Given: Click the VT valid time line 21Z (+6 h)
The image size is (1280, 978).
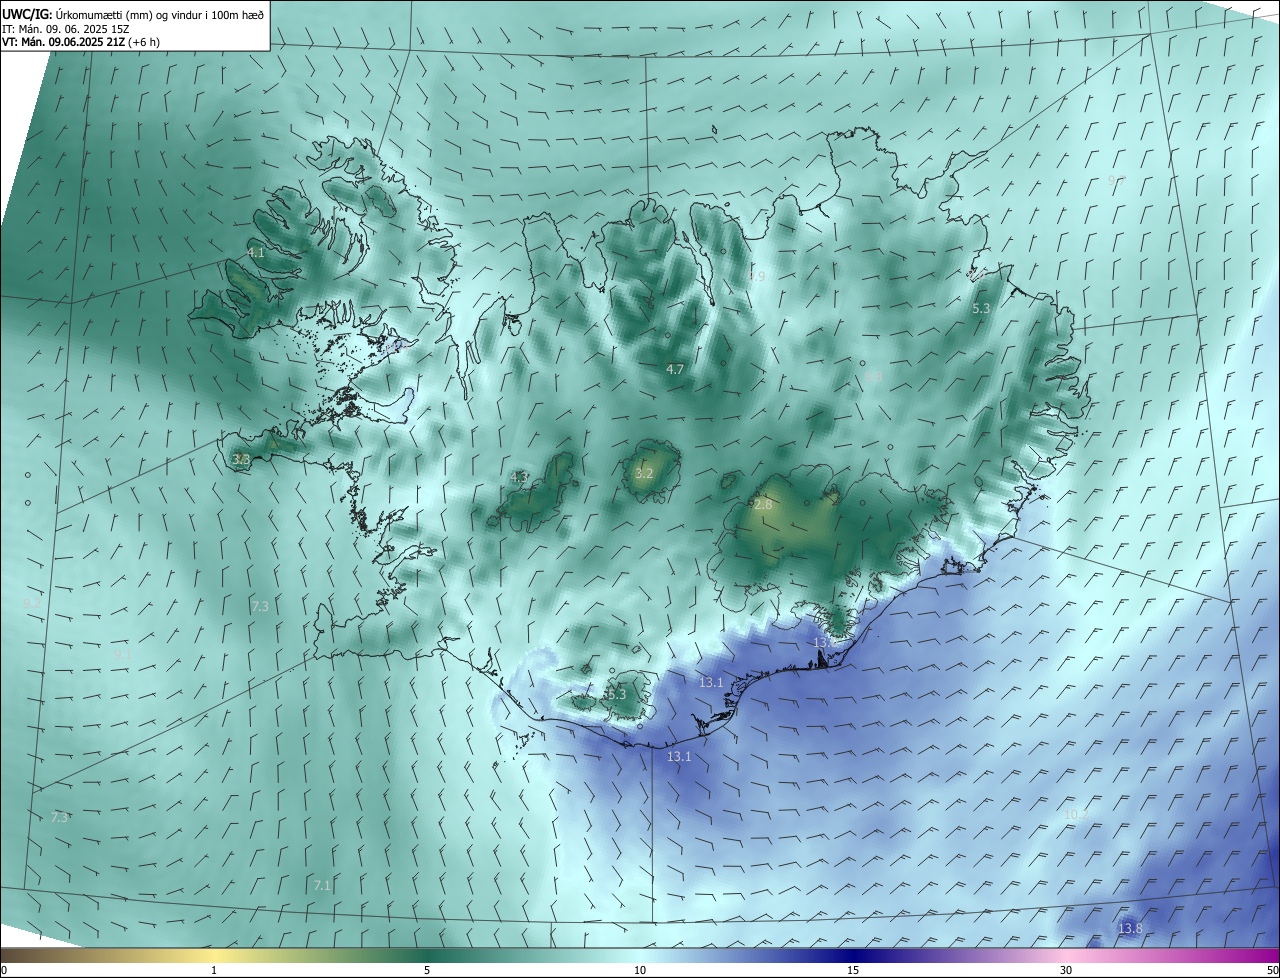Looking at the screenshot, I should coord(81,42).
